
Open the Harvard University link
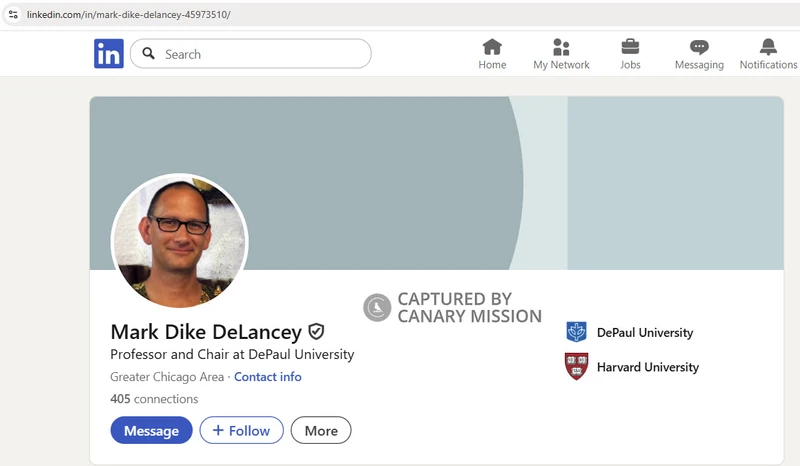click(x=648, y=367)
